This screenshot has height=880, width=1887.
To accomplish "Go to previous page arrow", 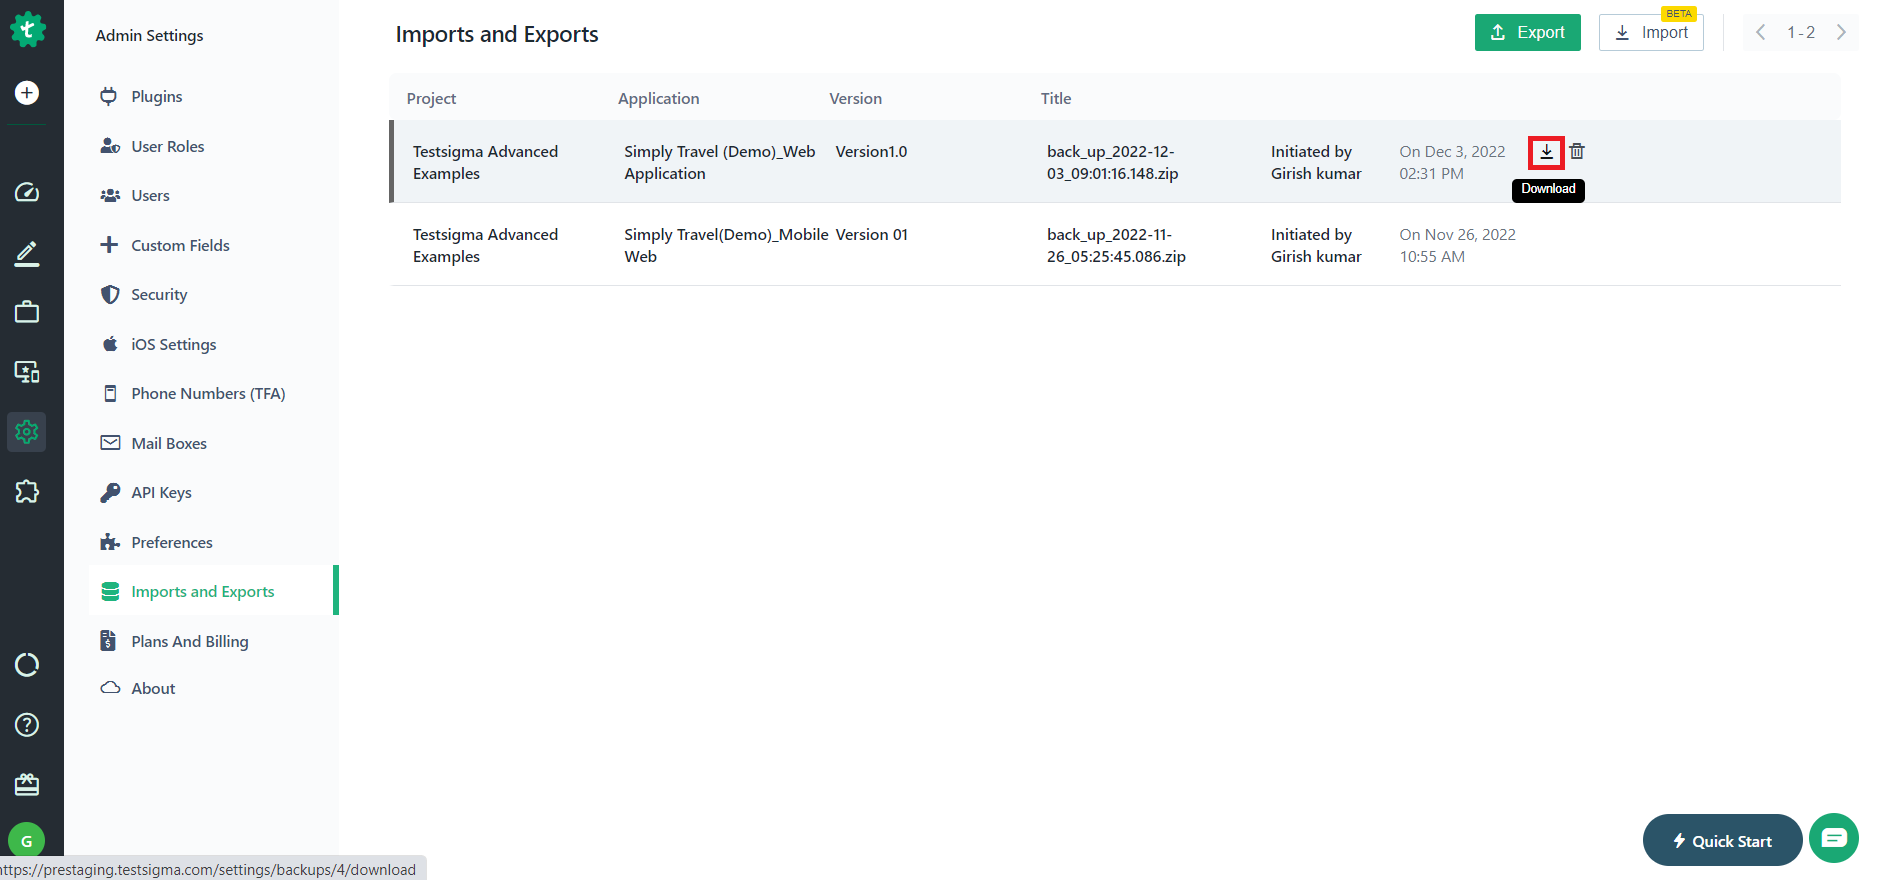I will tap(1761, 32).
